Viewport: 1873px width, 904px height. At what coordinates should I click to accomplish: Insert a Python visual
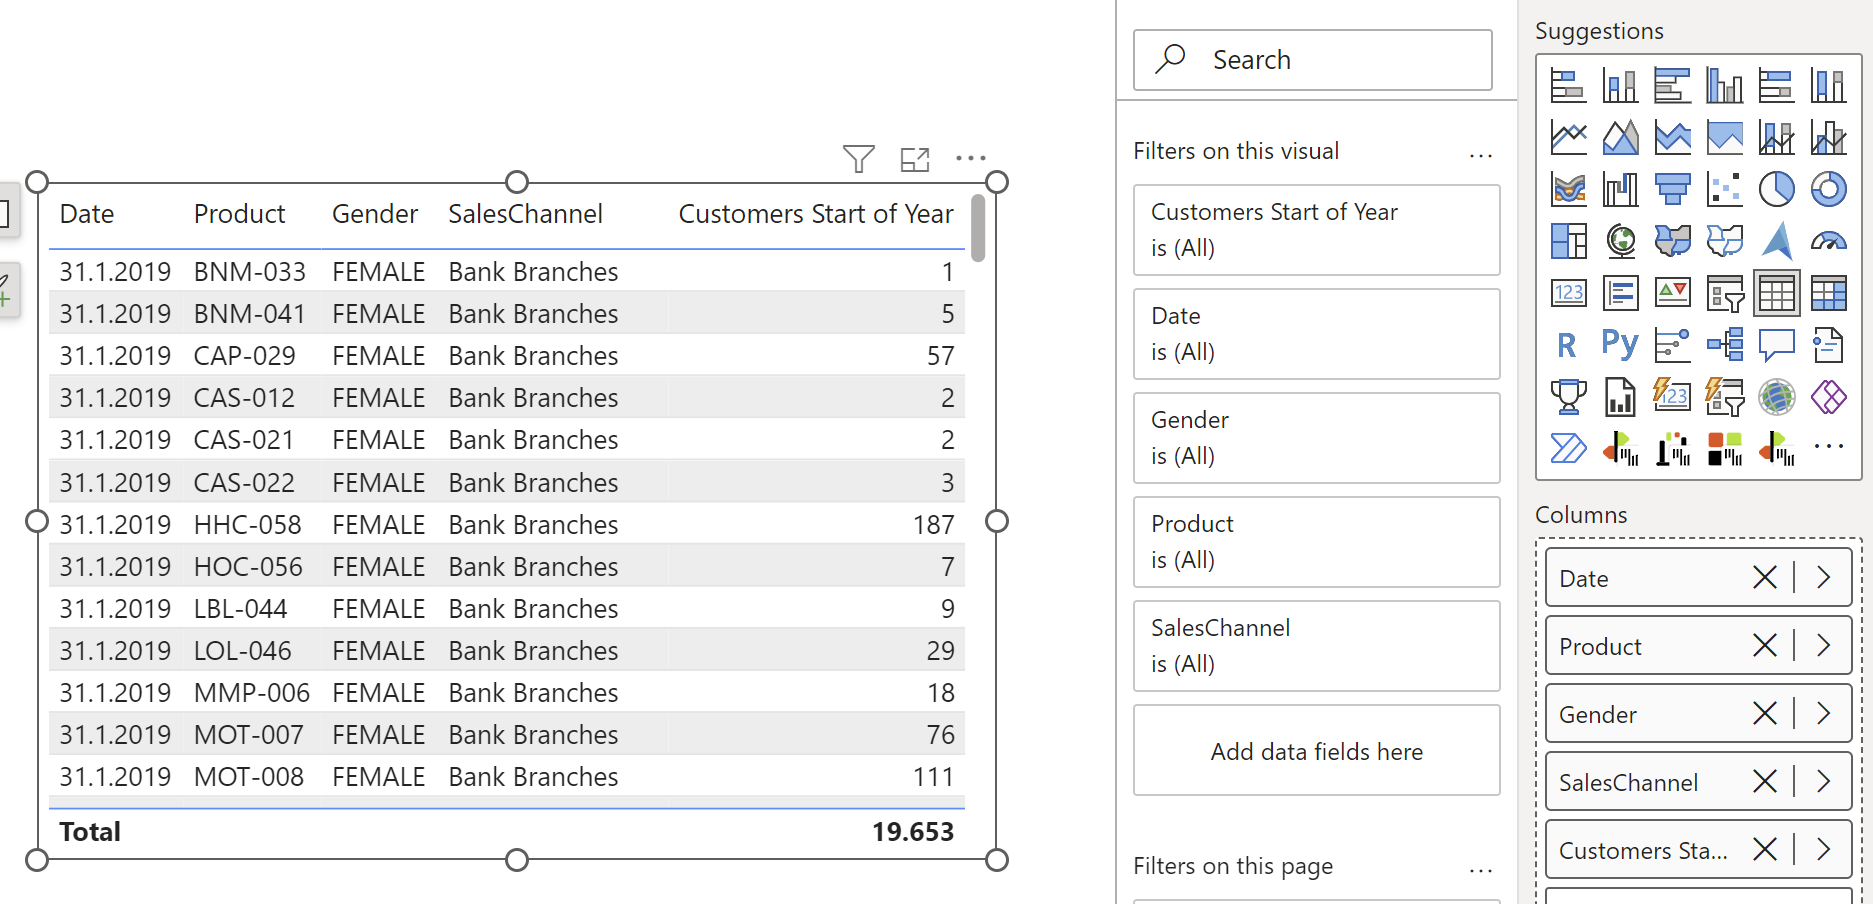click(x=1619, y=344)
